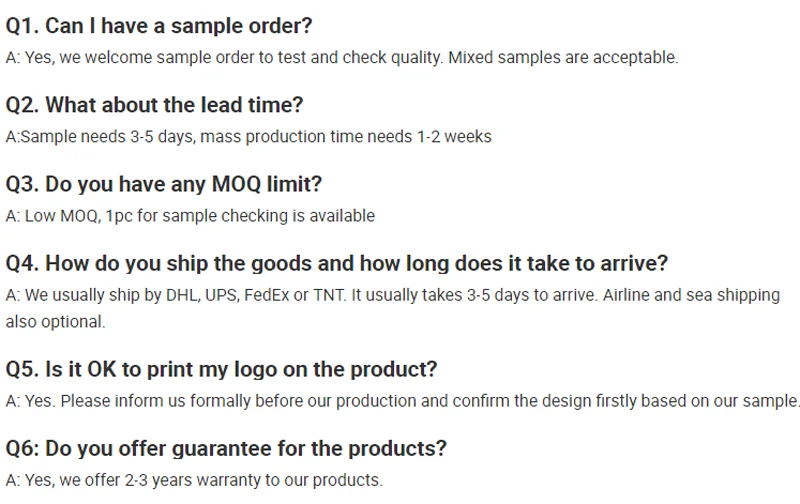This screenshot has width=800, height=504.
Task: Click the answer mentioning 1-2 weeks mass production
Action: [248, 137]
